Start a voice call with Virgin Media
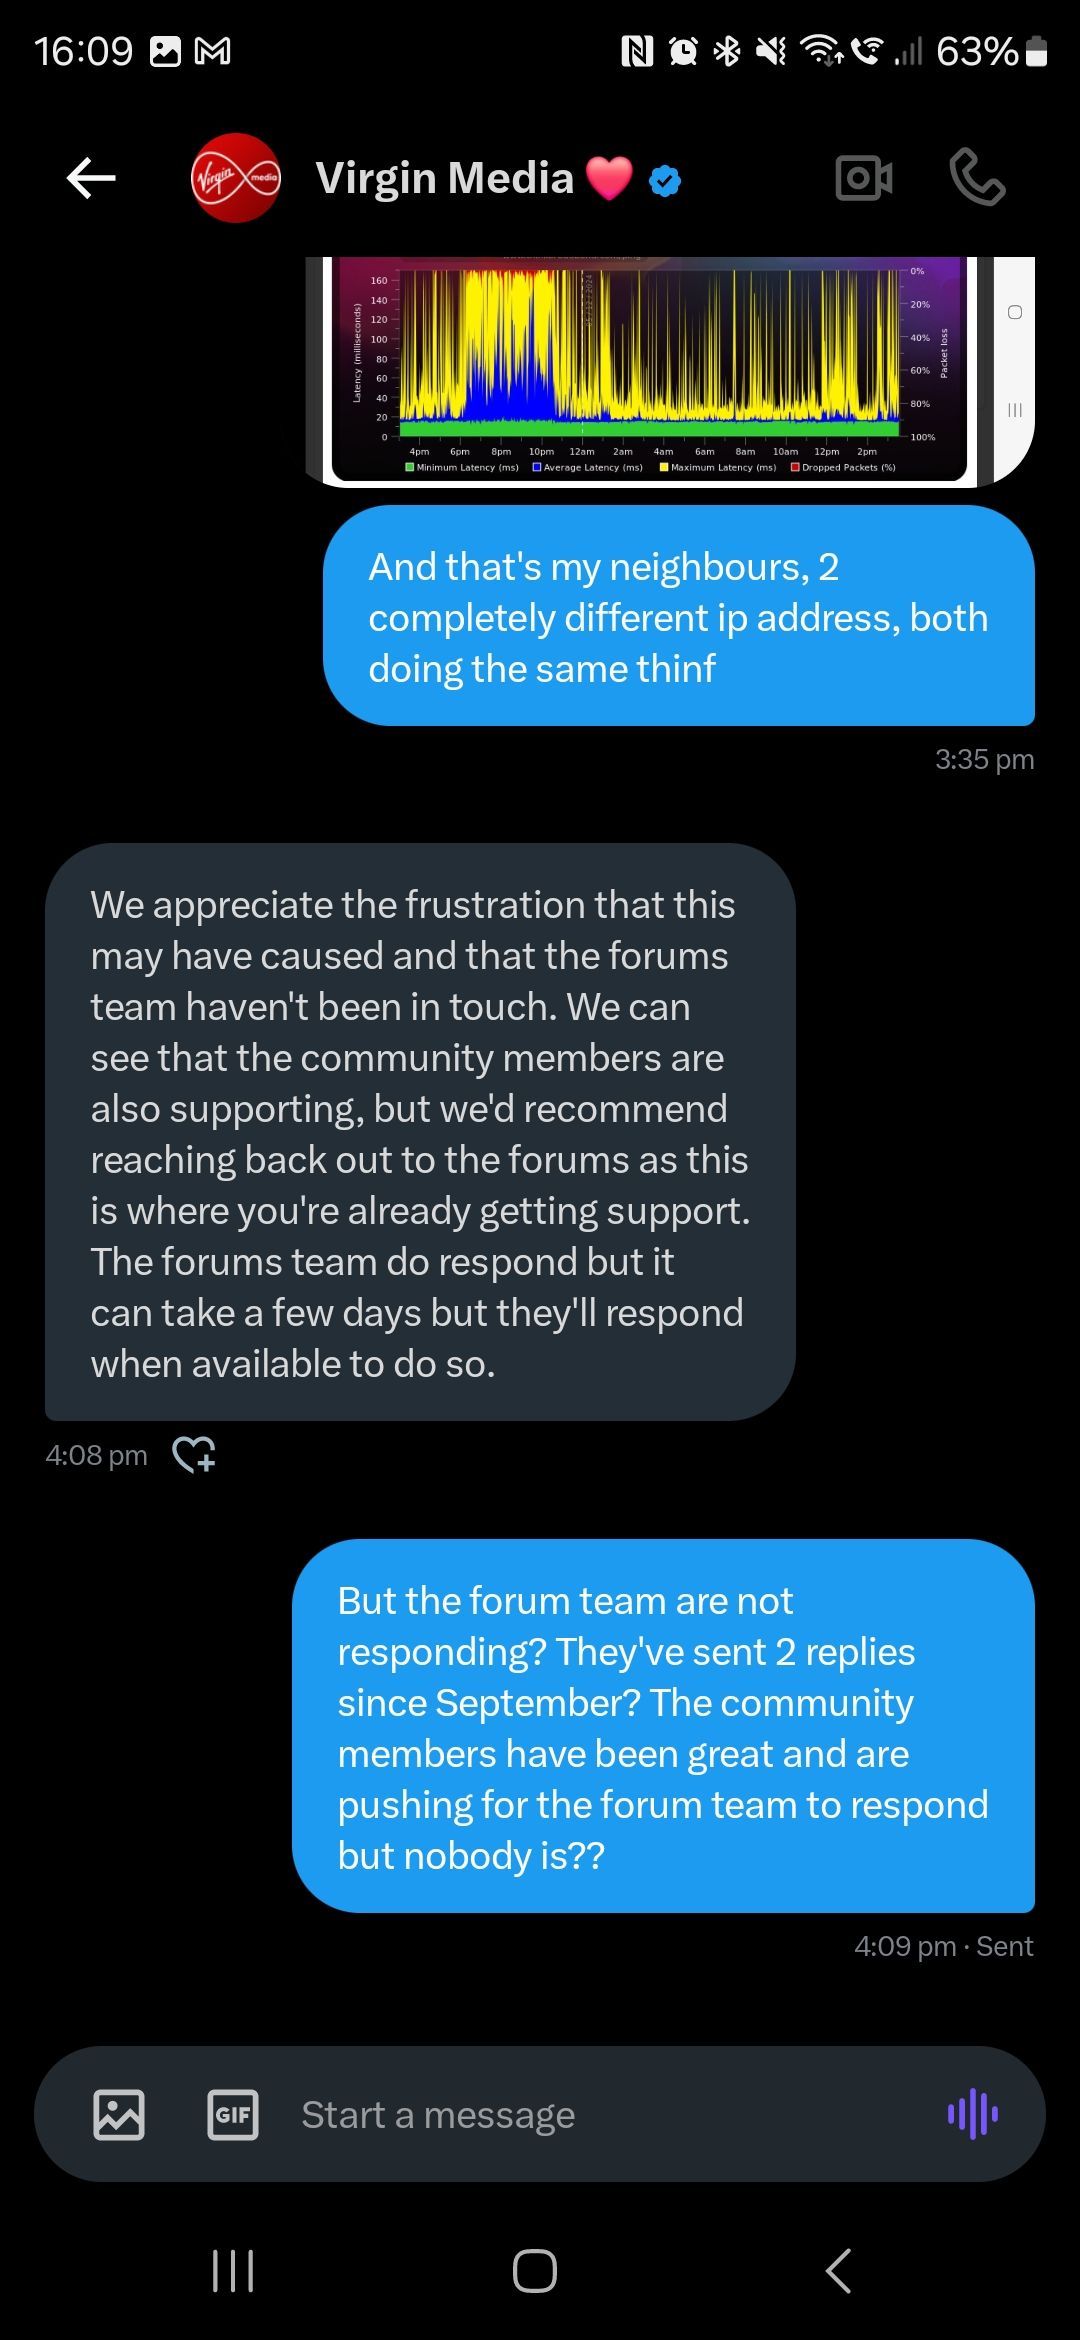Image resolution: width=1080 pixels, height=2340 pixels. pyautogui.click(x=976, y=178)
